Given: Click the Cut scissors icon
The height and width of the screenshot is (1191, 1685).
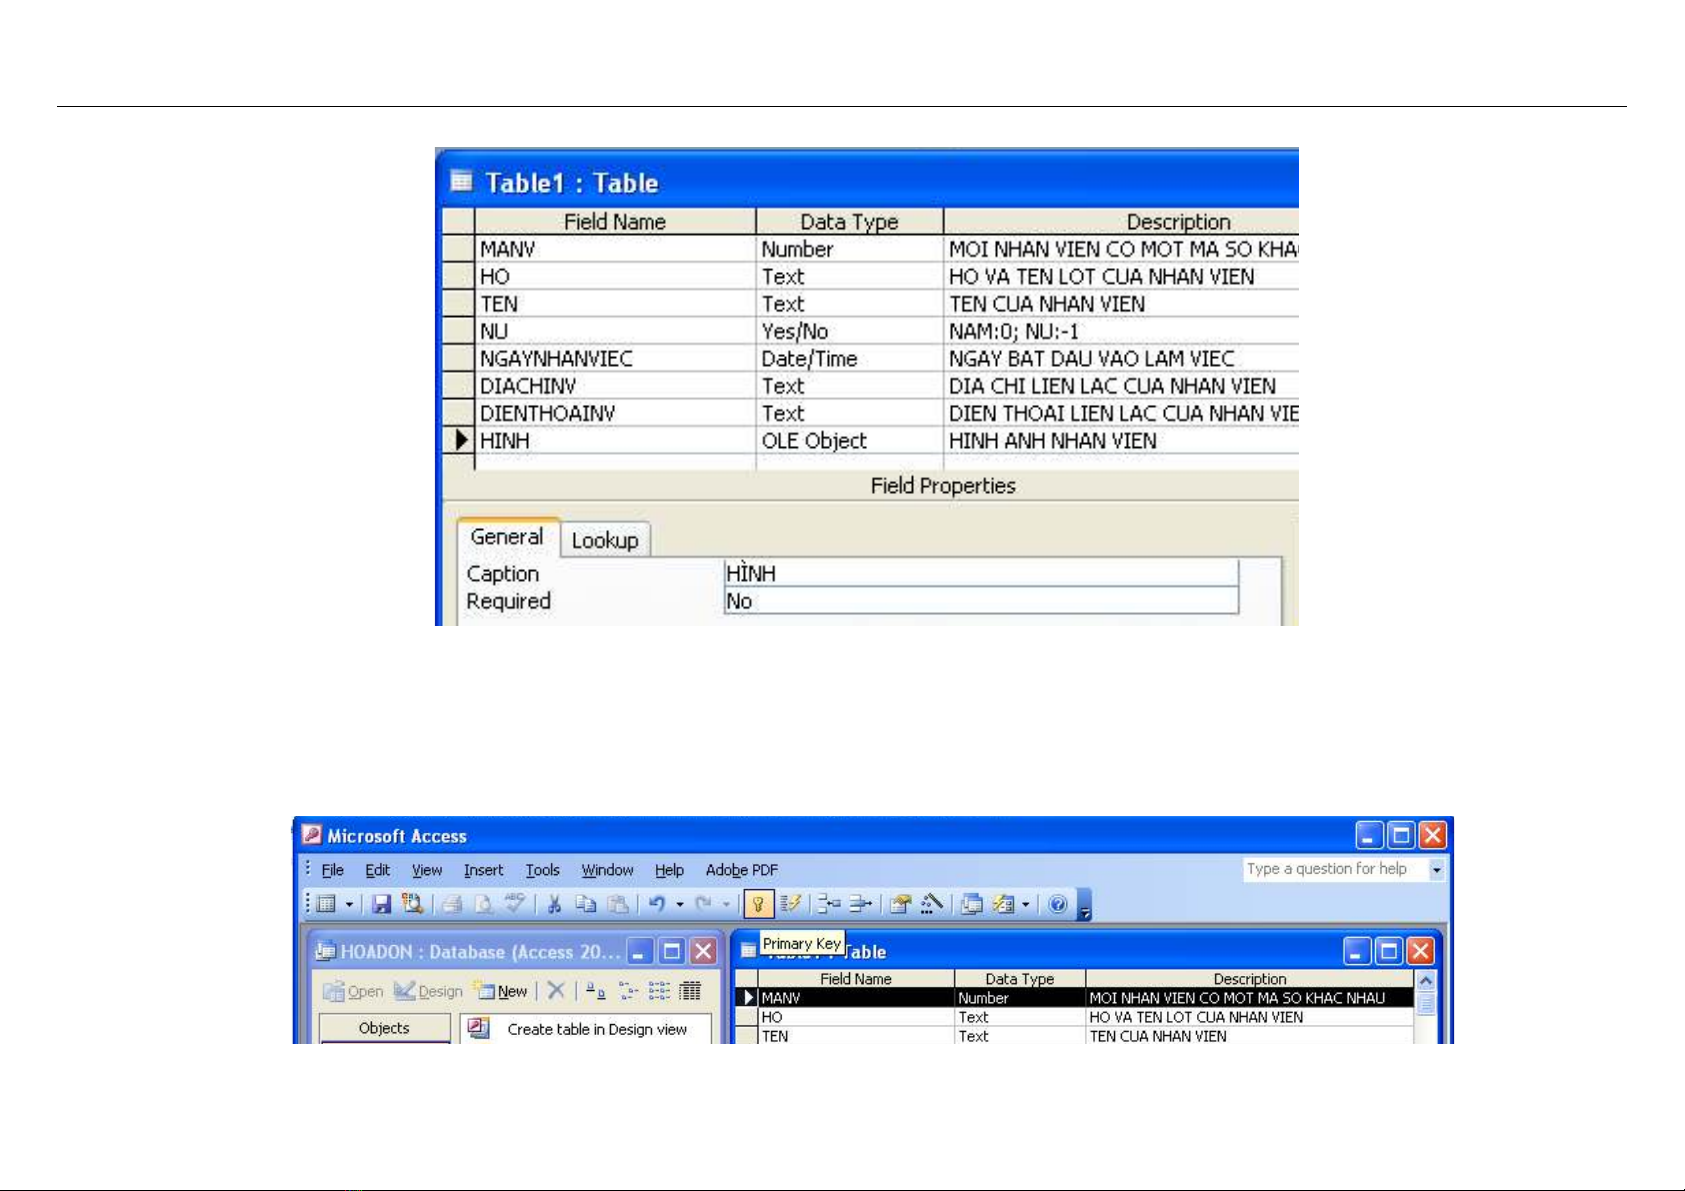Looking at the screenshot, I should 553,905.
